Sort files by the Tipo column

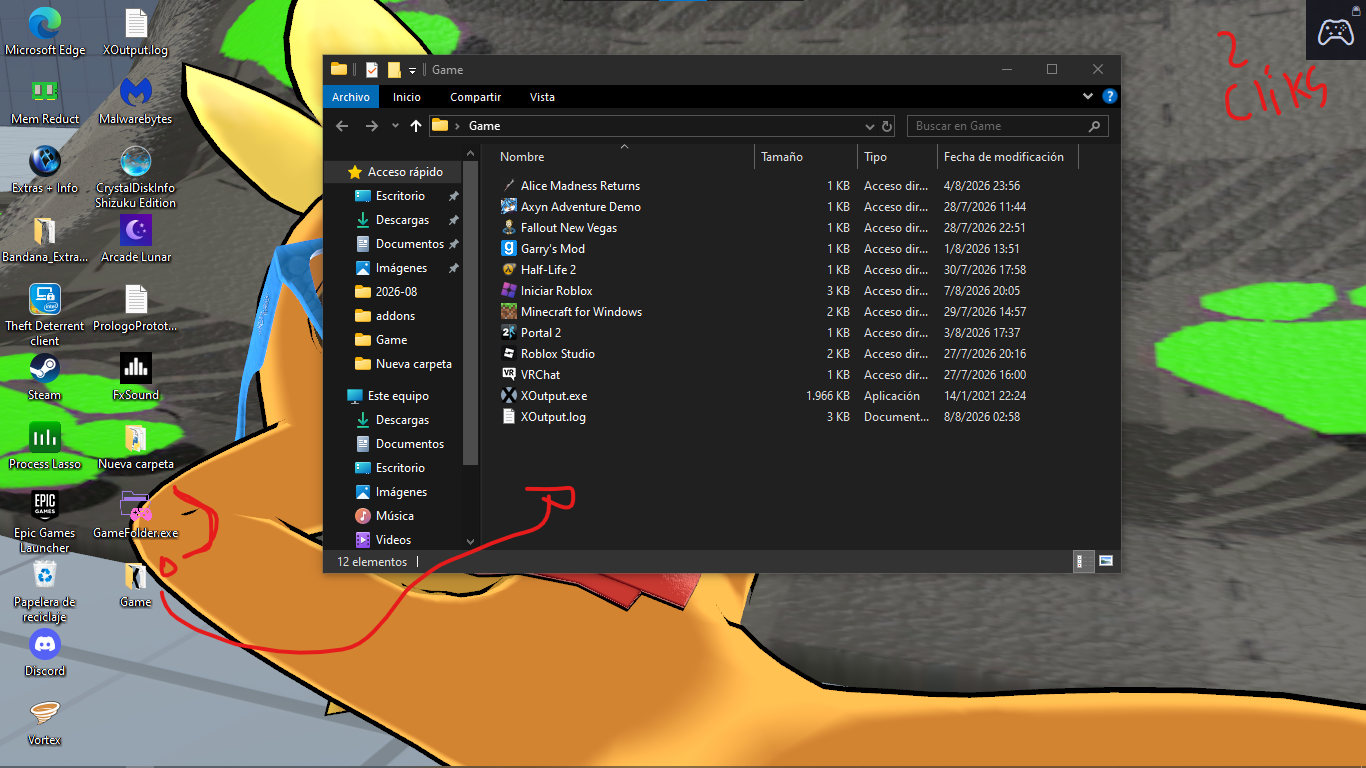coord(897,157)
